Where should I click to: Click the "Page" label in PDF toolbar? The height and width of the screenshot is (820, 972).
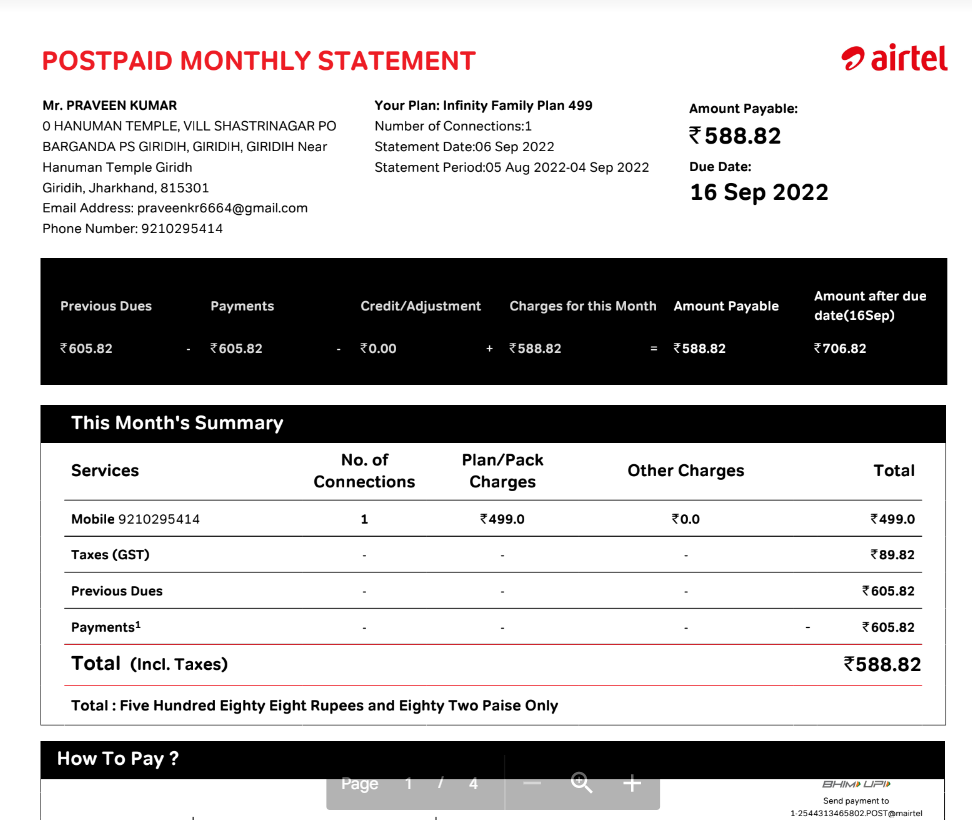(x=360, y=783)
